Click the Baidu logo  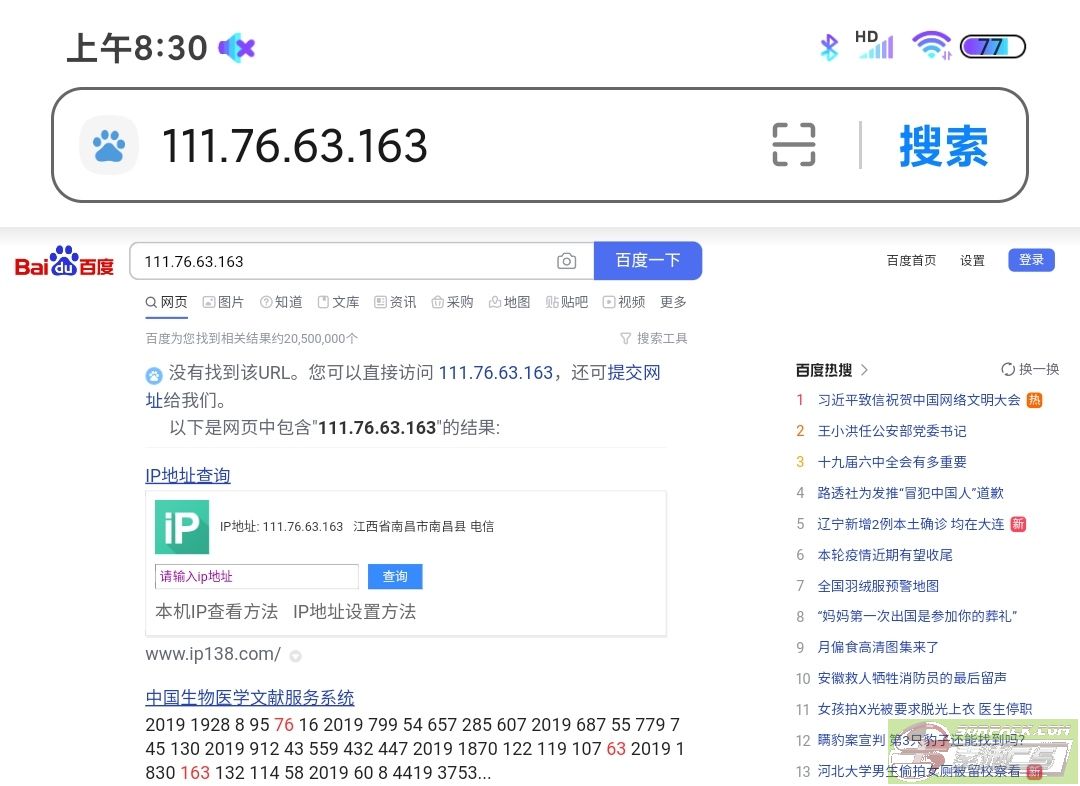tap(64, 261)
